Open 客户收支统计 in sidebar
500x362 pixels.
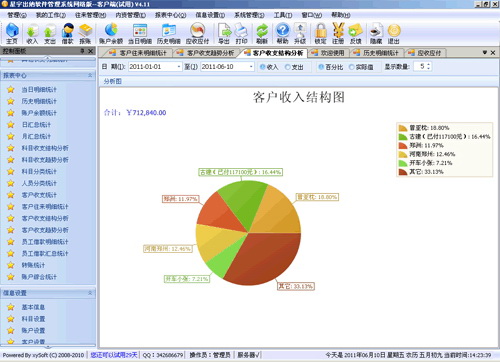(x=39, y=195)
